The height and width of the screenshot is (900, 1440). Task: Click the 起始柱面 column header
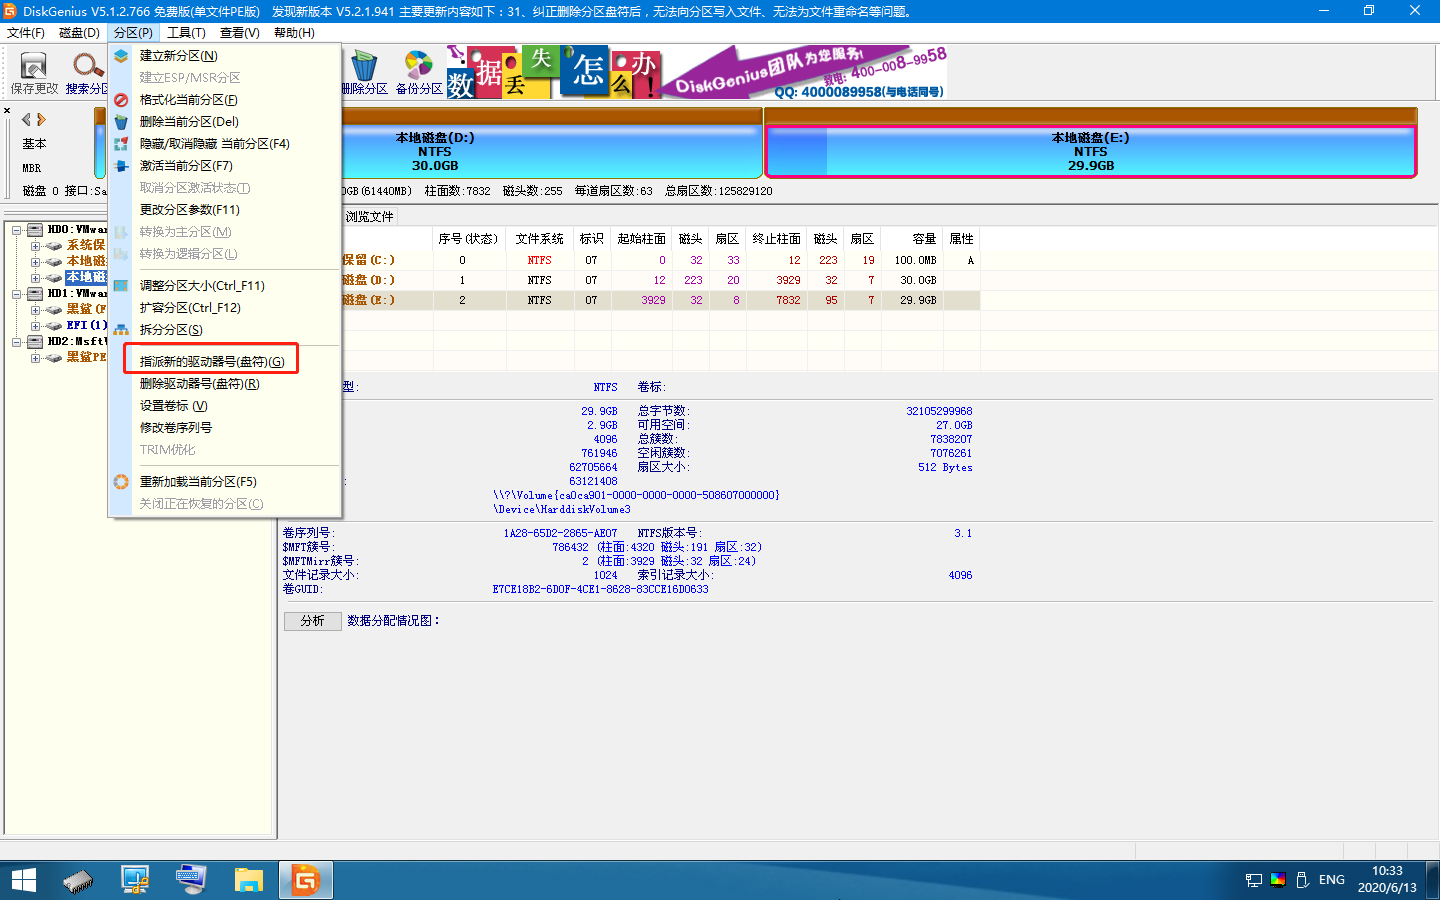(x=641, y=239)
